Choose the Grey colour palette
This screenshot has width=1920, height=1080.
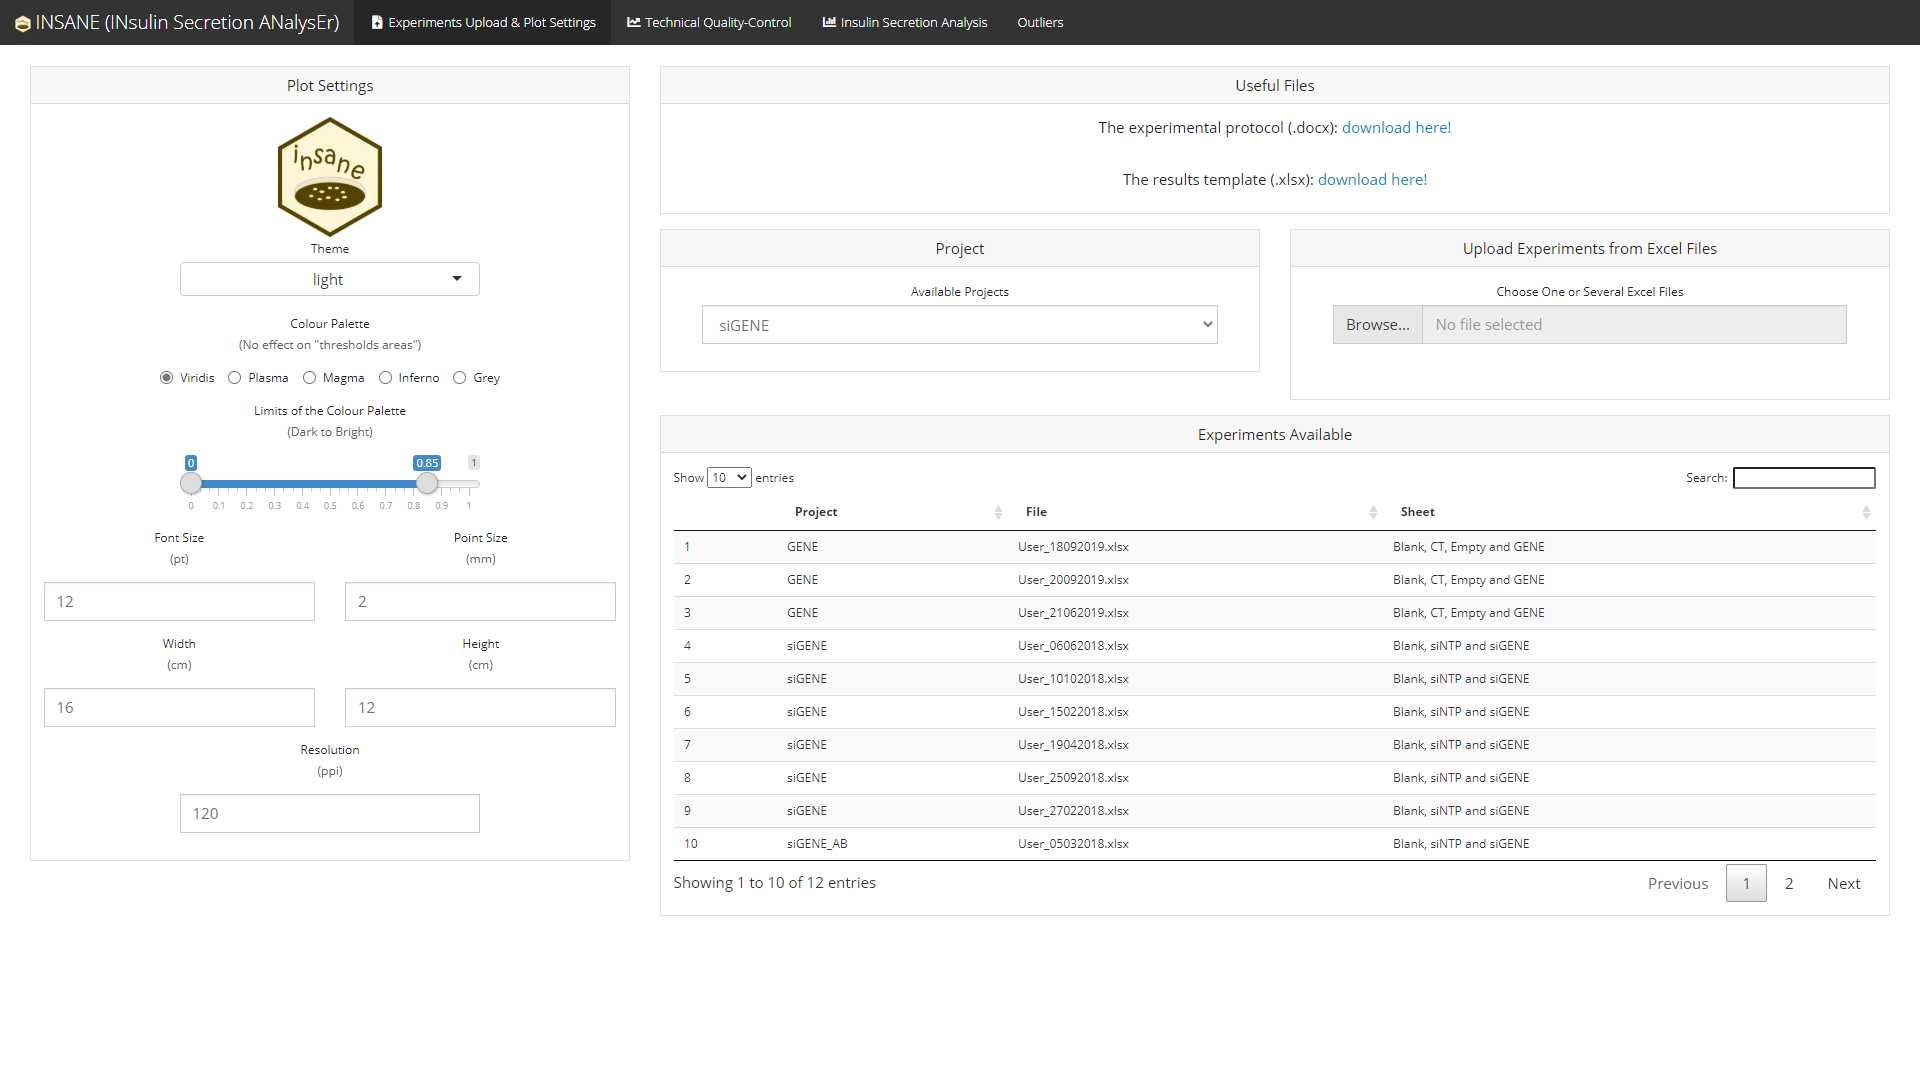click(460, 378)
